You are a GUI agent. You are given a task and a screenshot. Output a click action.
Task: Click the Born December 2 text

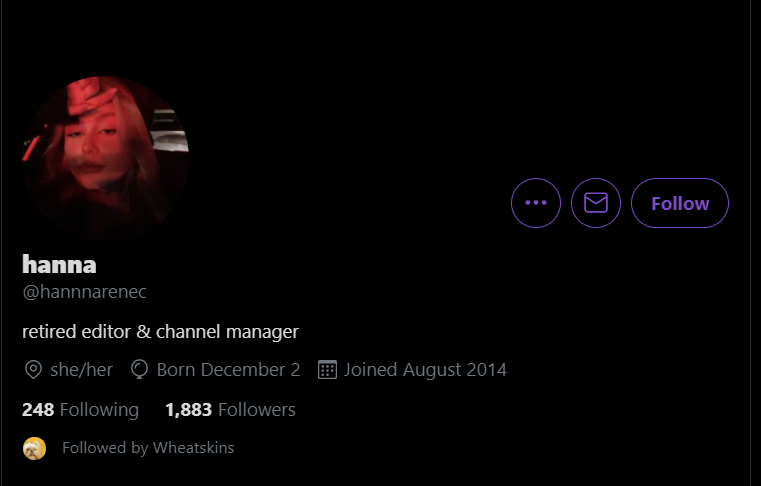(228, 369)
